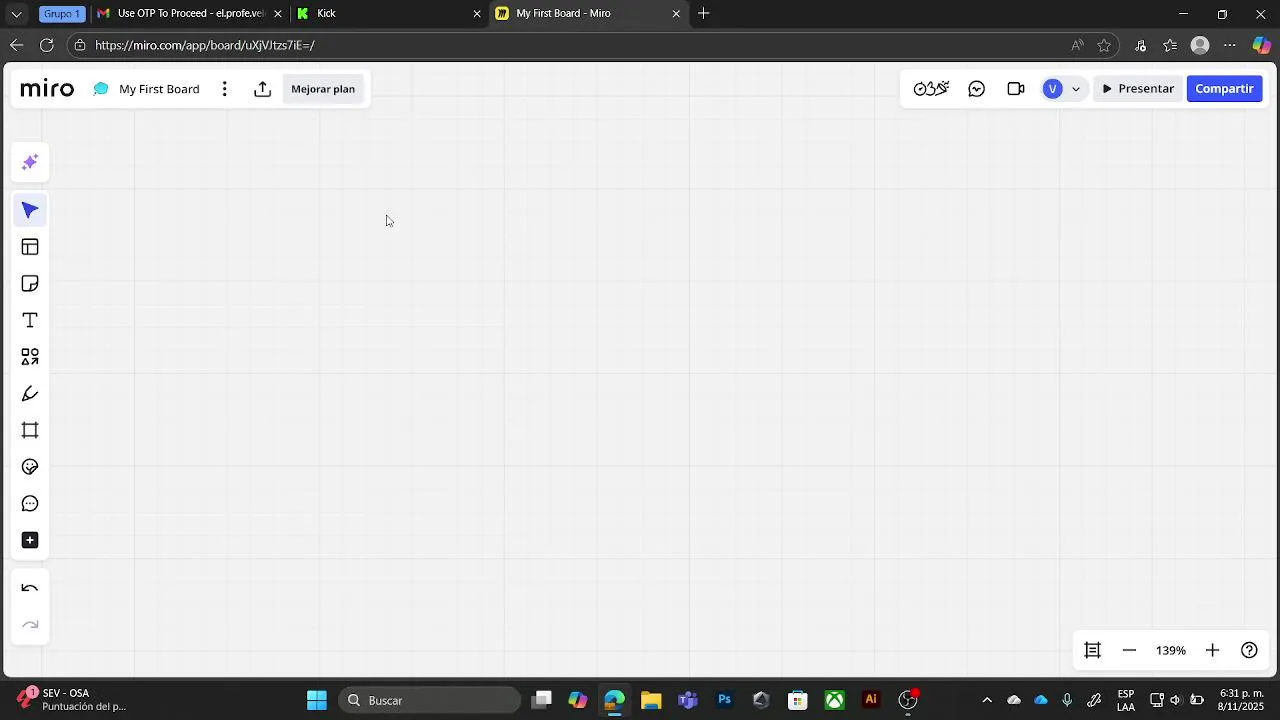
Task: Open the My First Board title
Action: pos(159,89)
